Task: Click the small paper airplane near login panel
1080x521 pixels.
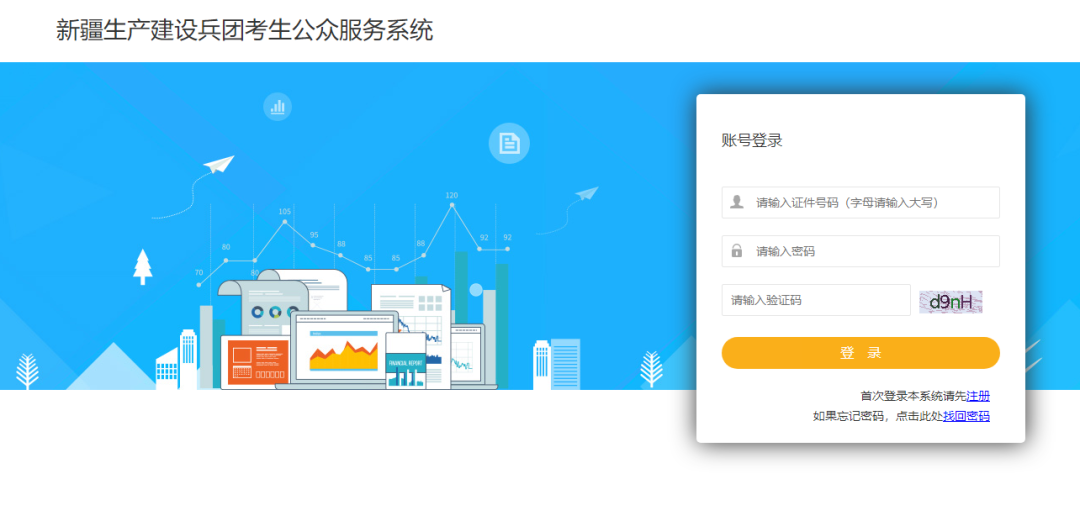Action: 587,194
